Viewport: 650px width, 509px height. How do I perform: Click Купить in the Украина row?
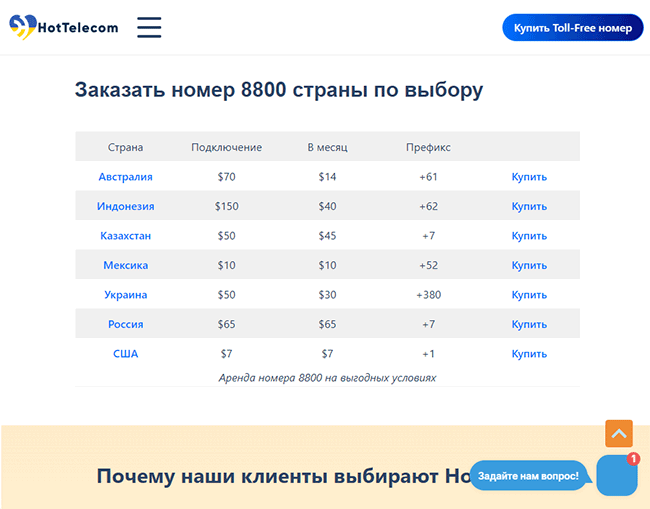[529, 295]
